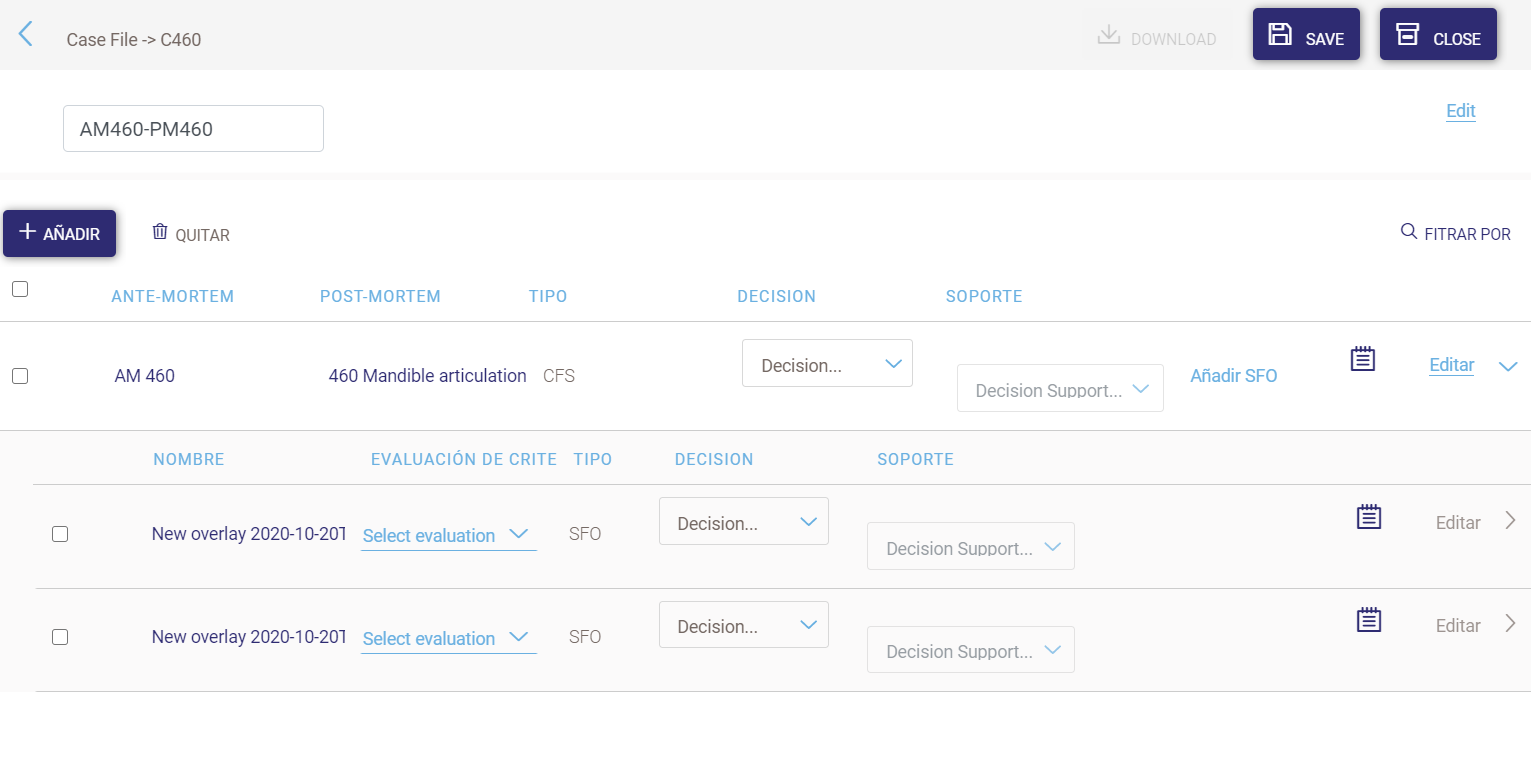Toggle the select-all header checkbox

20,289
